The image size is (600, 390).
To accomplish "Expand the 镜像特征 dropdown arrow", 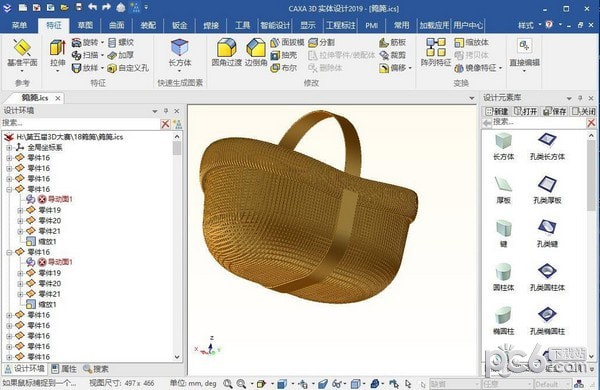I will pos(500,68).
